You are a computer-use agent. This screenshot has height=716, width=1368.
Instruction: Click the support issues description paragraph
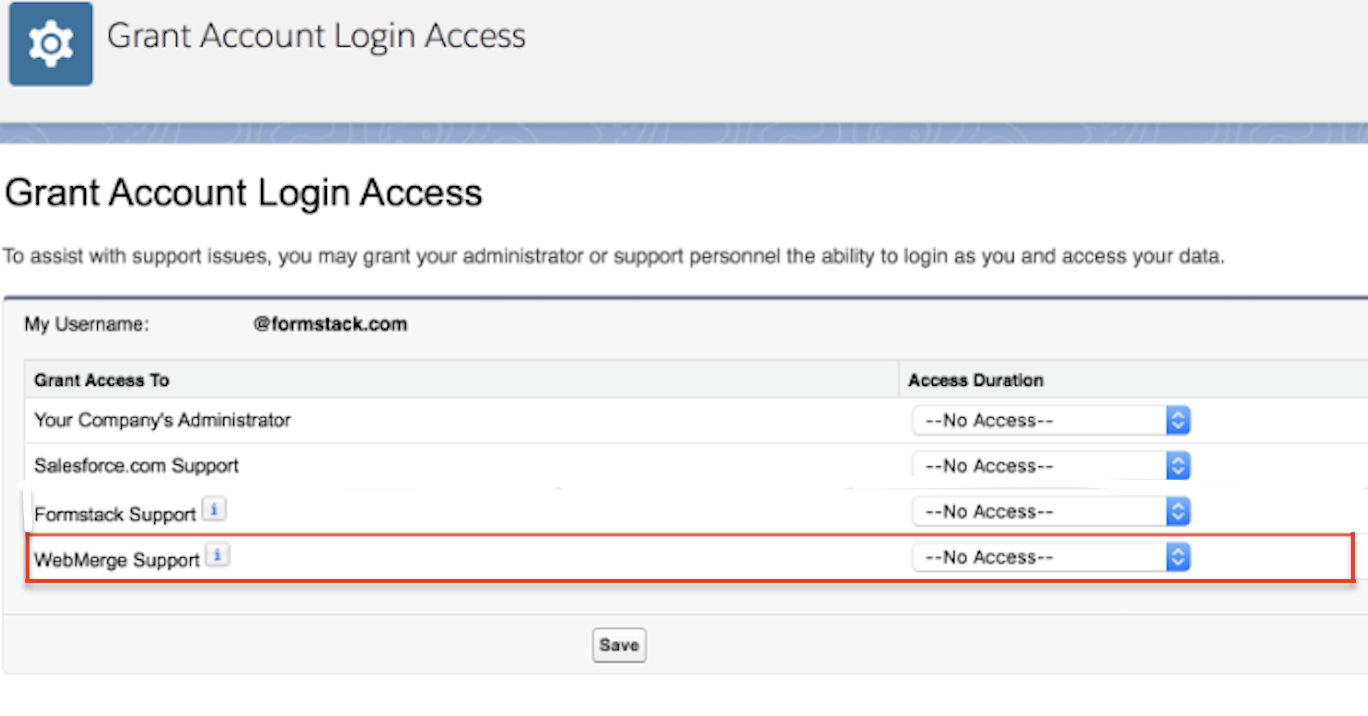(612, 257)
